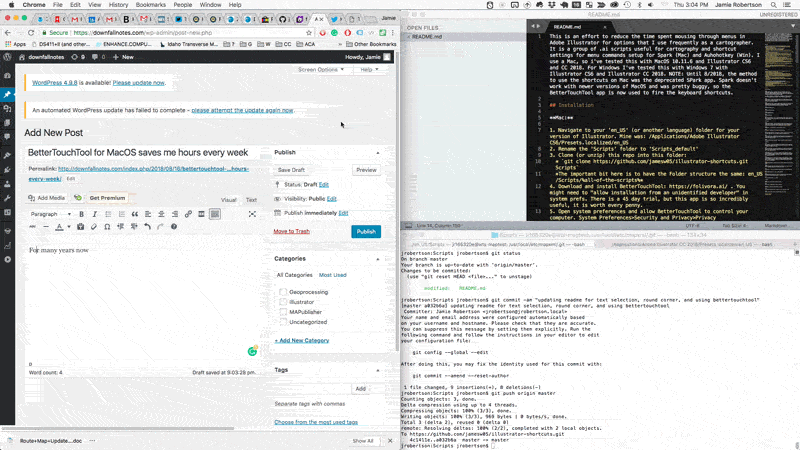
Task: Bookmark this page with the star icon
Action: point(309,33)
